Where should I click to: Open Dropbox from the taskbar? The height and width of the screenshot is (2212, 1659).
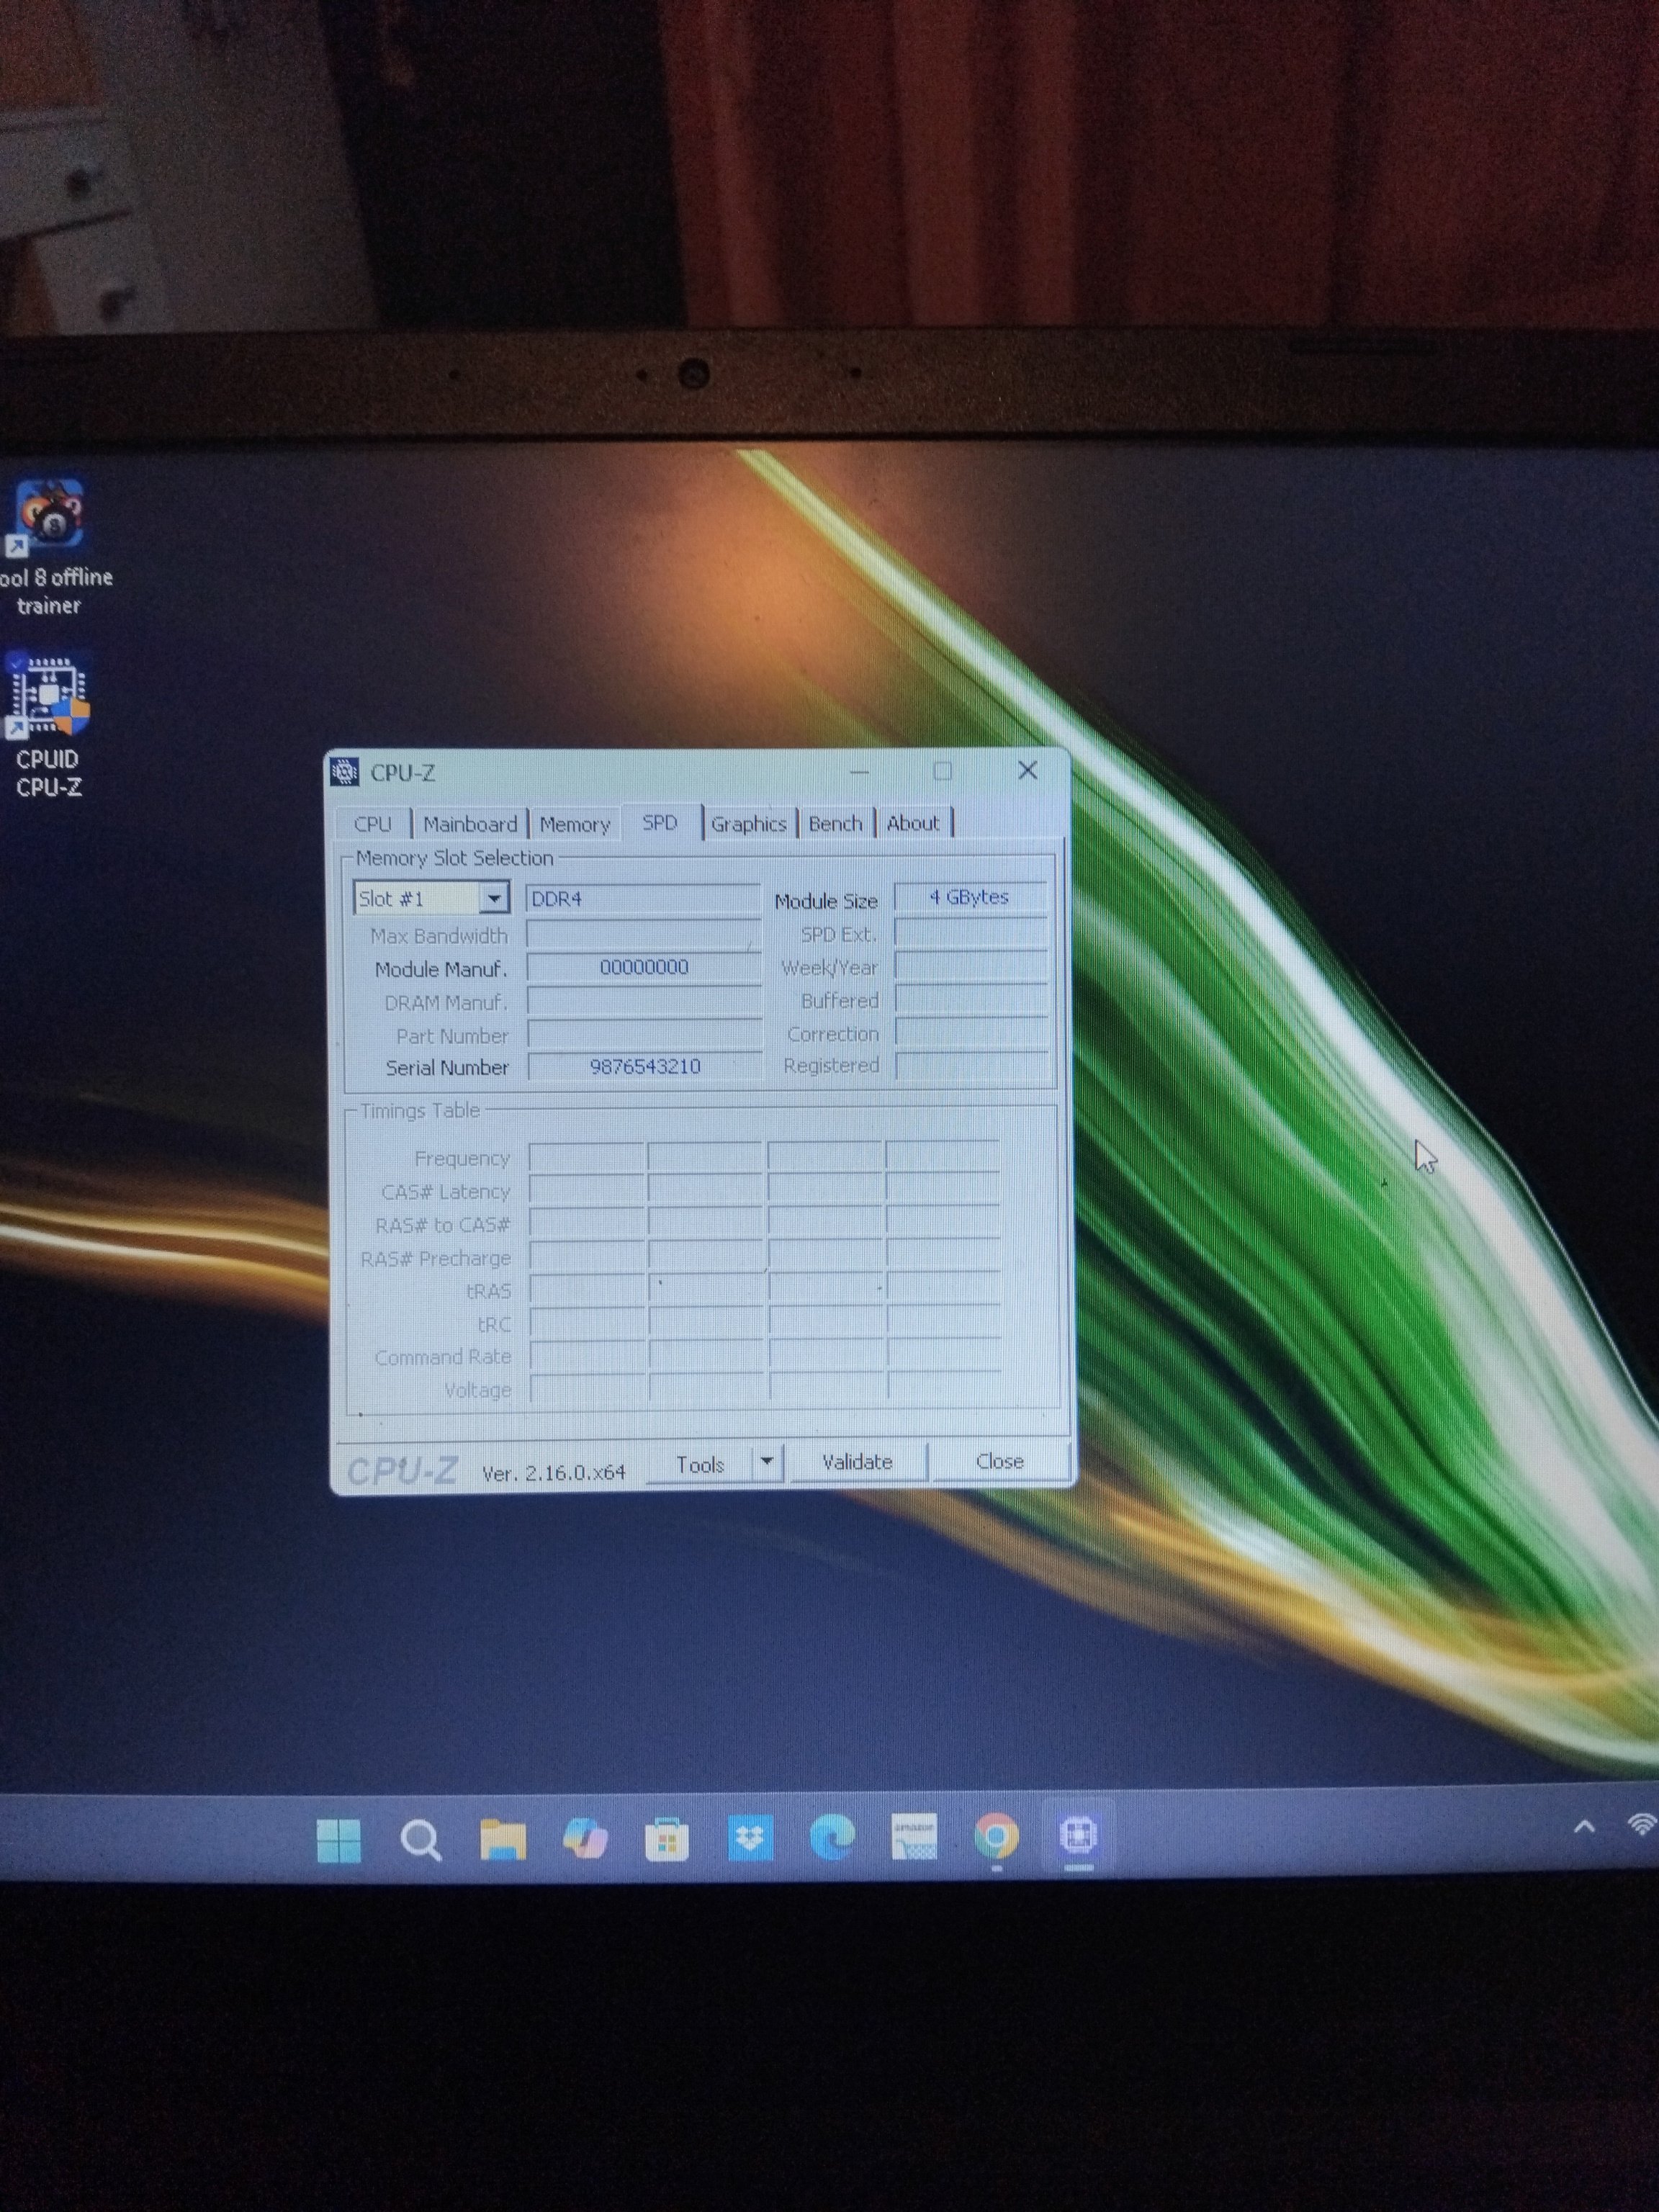click(x=750, y=1837)
